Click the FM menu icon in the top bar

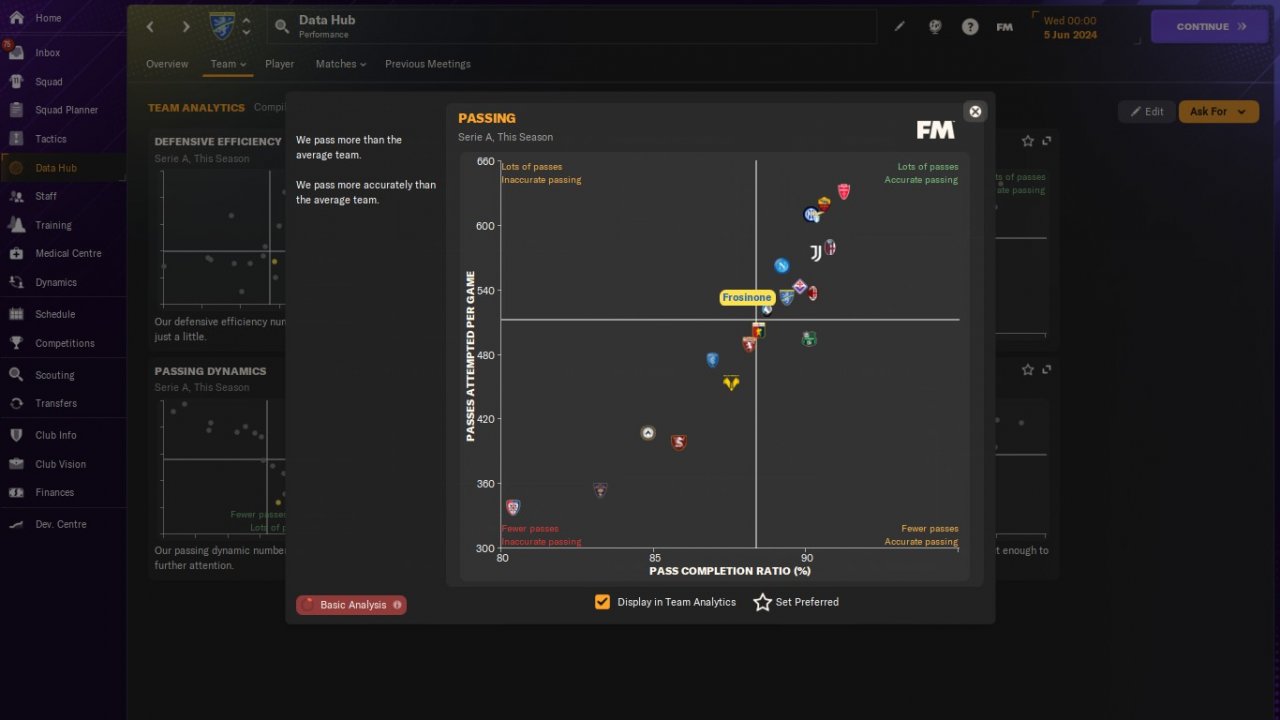(1005, 27)
